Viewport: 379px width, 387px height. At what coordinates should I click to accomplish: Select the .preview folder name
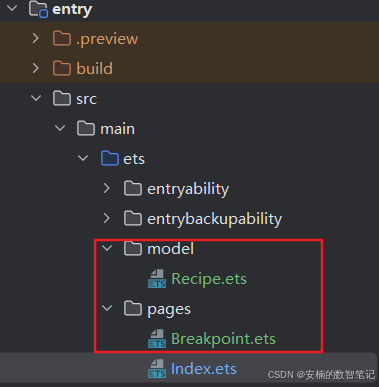coord(107,39)
